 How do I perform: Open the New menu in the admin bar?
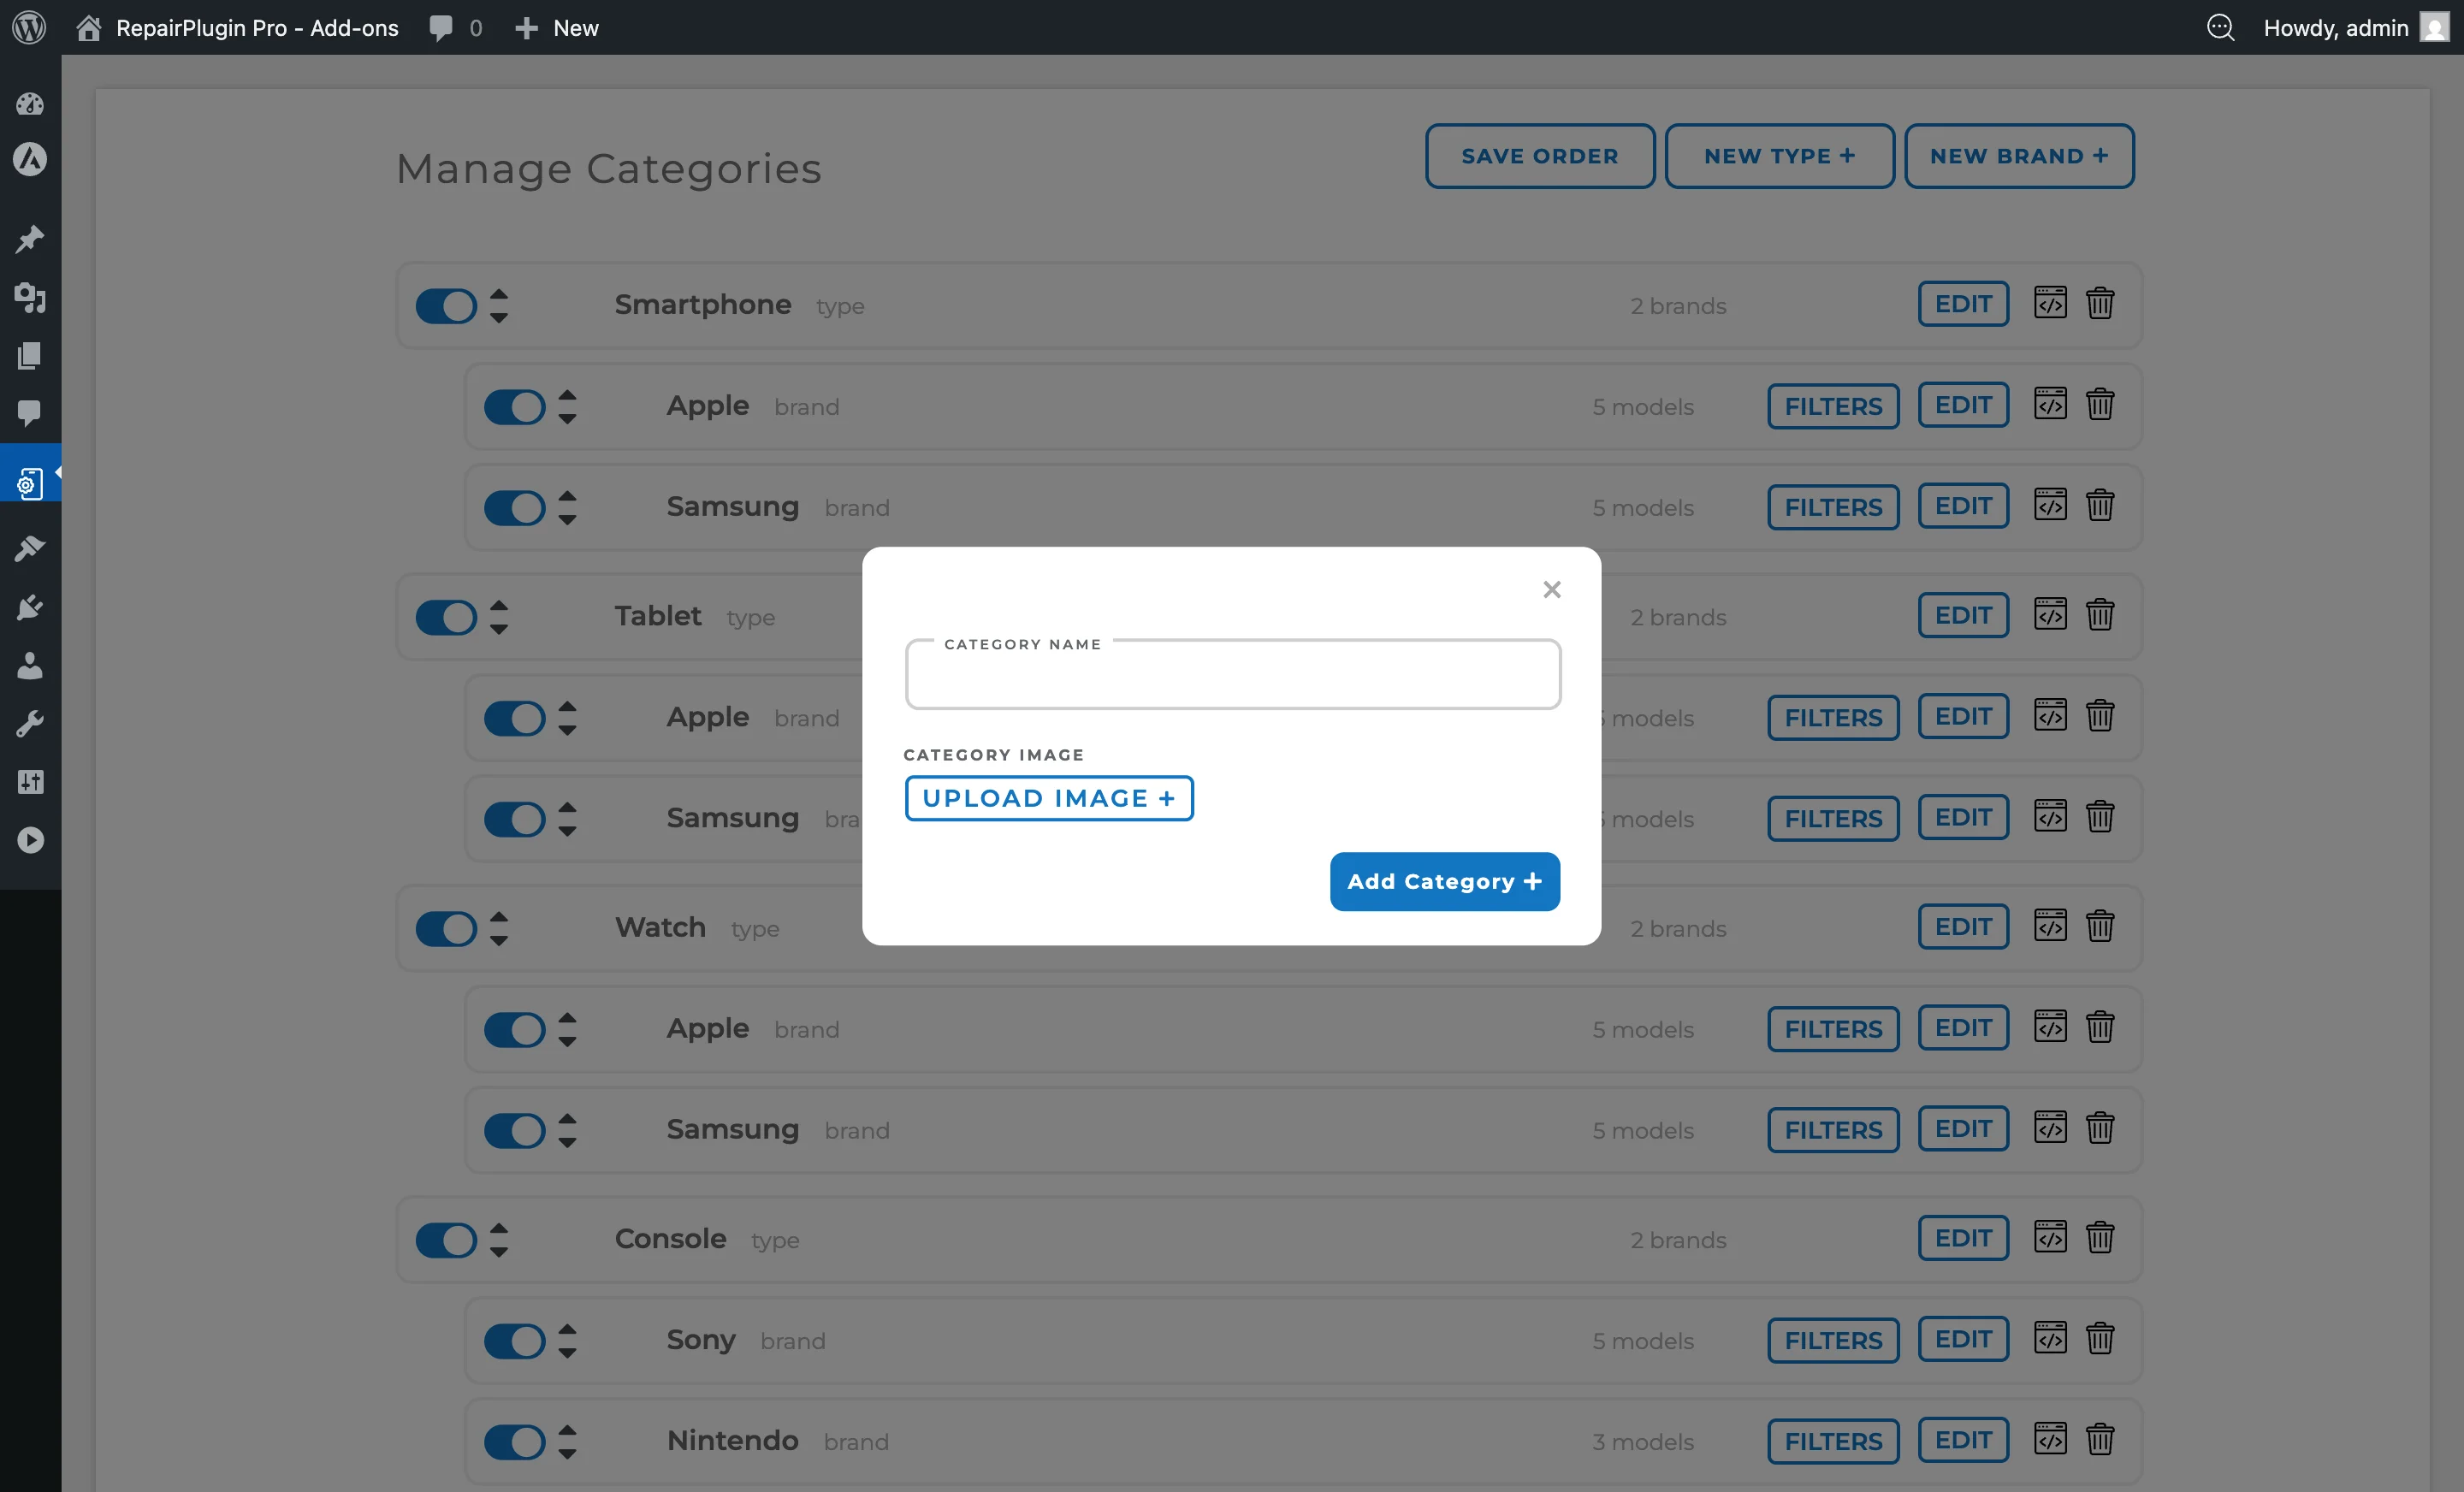pyautogui.click(x=556, y=27)
